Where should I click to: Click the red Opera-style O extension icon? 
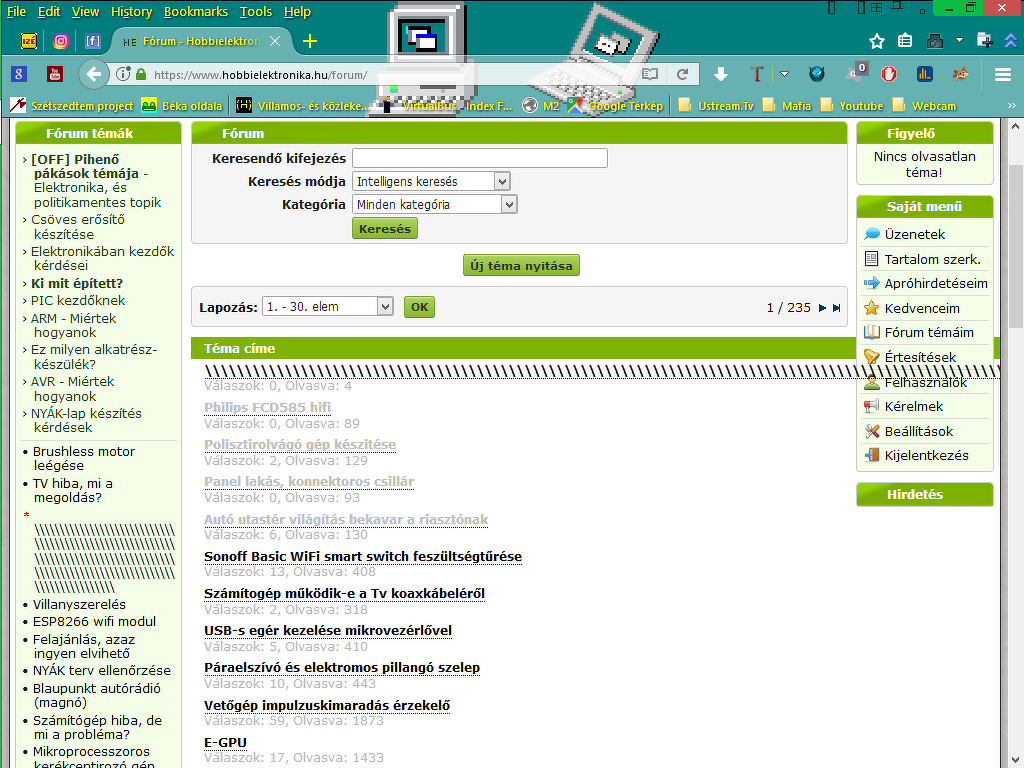(x=889, y=74)
